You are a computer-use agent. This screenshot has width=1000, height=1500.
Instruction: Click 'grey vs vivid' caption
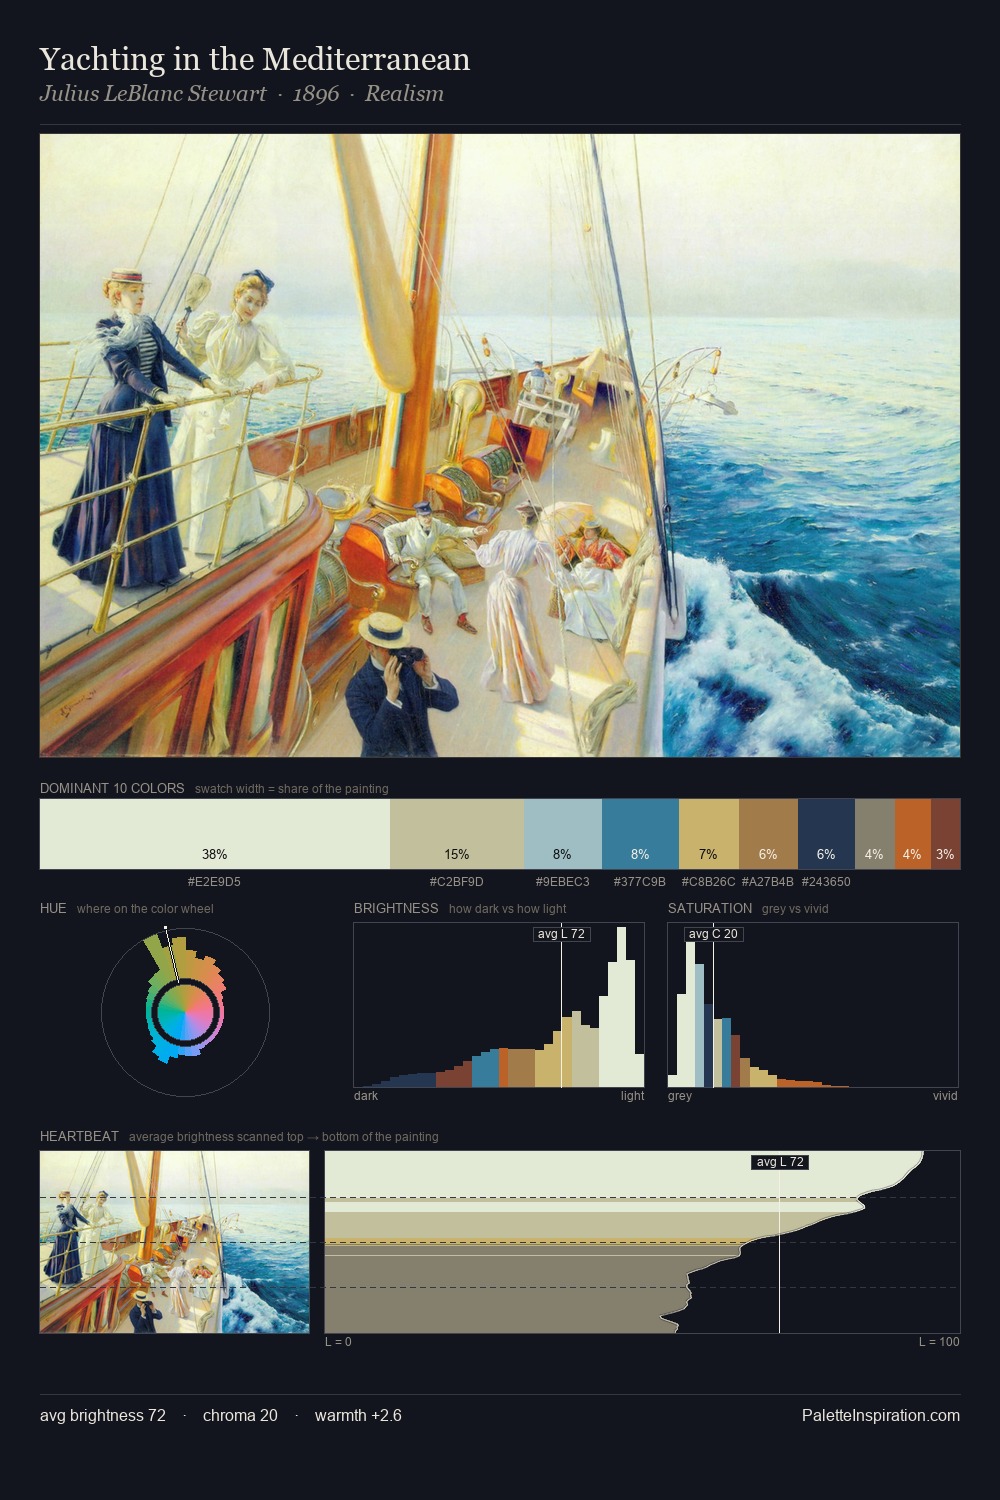point(795,909)
